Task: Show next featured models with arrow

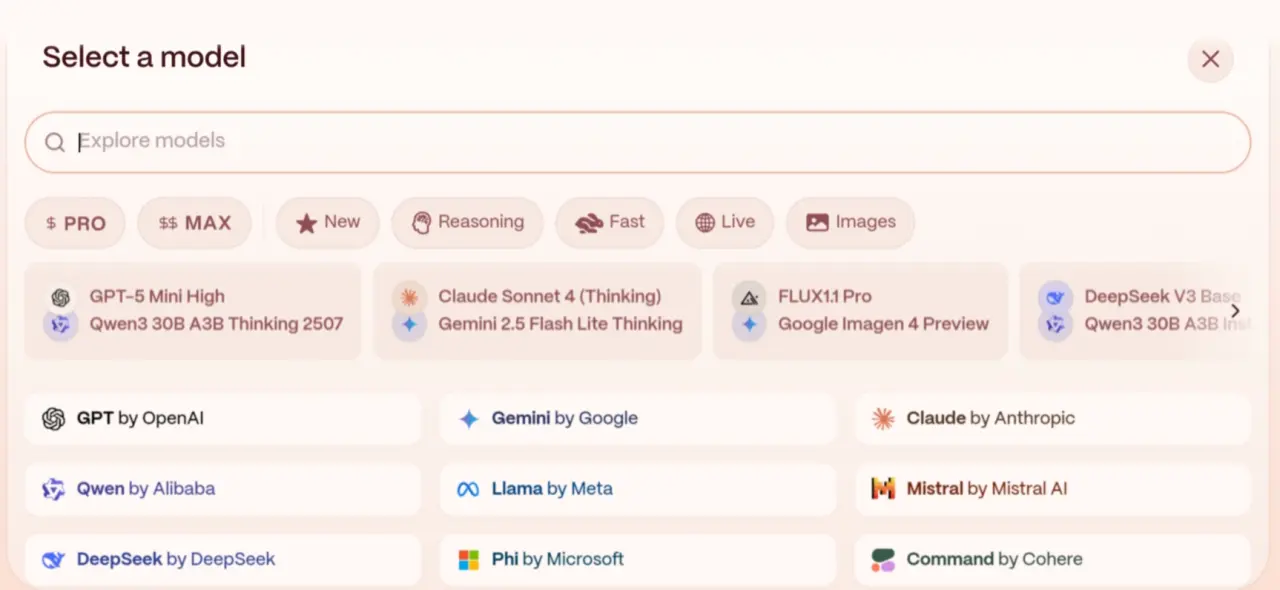Action: point(1235,311)
